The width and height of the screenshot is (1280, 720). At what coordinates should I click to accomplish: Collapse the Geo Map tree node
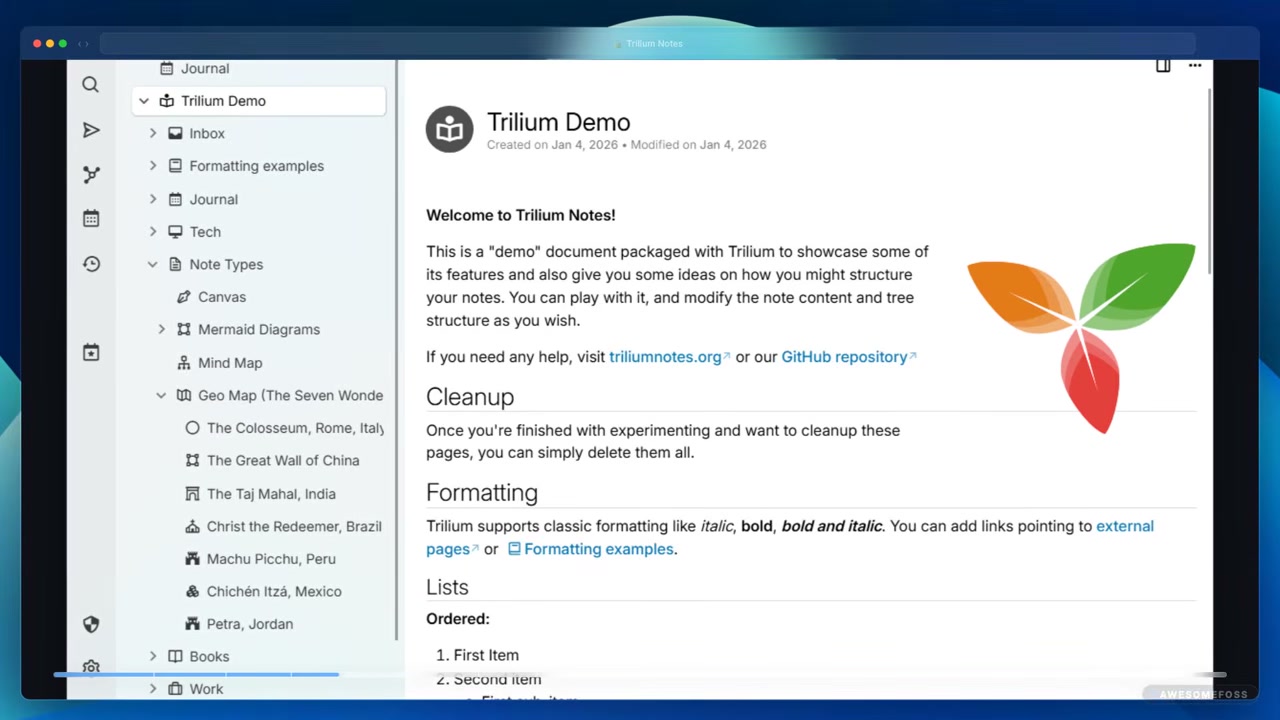pos(162,395)
